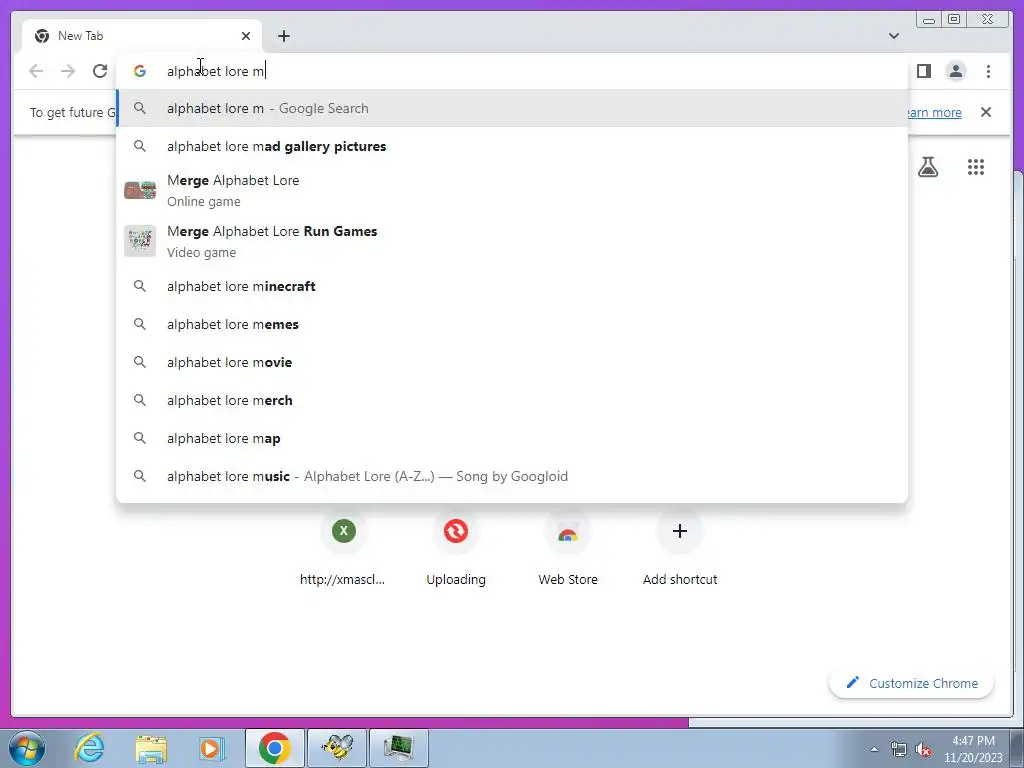Select Merge Alphabet Lore online game suggestion
1024x768 pixels.
tap(512, 191)
